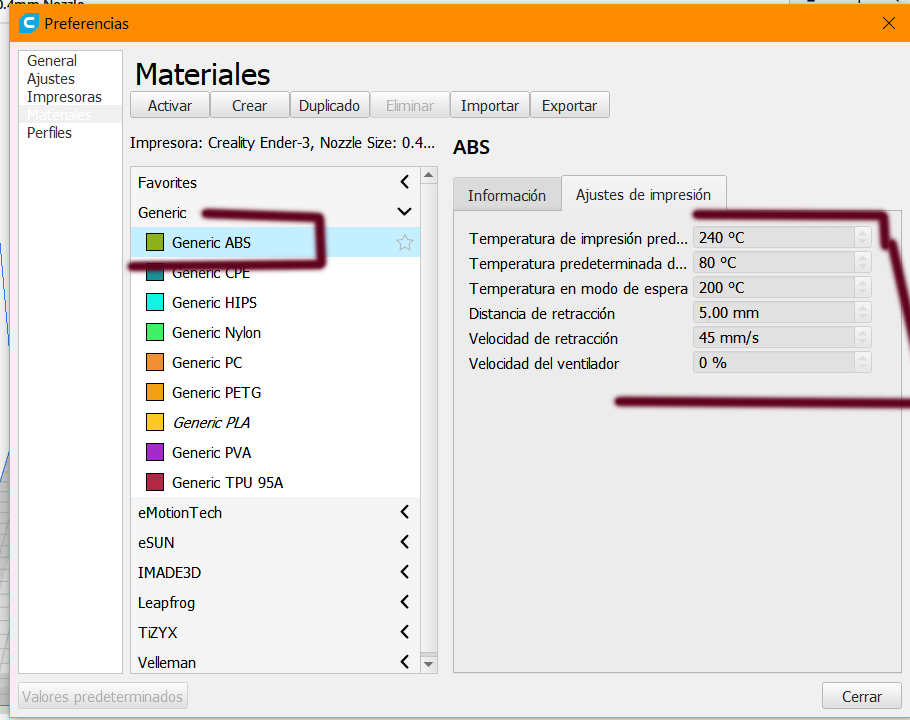Click the Generic PC orange swatch icon

click(x=155, y=363)
